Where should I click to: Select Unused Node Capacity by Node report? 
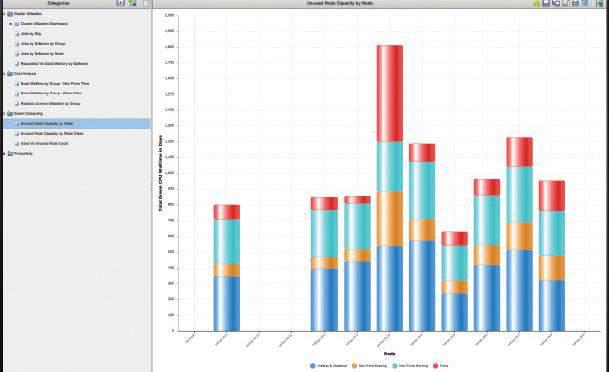(76, 123)
